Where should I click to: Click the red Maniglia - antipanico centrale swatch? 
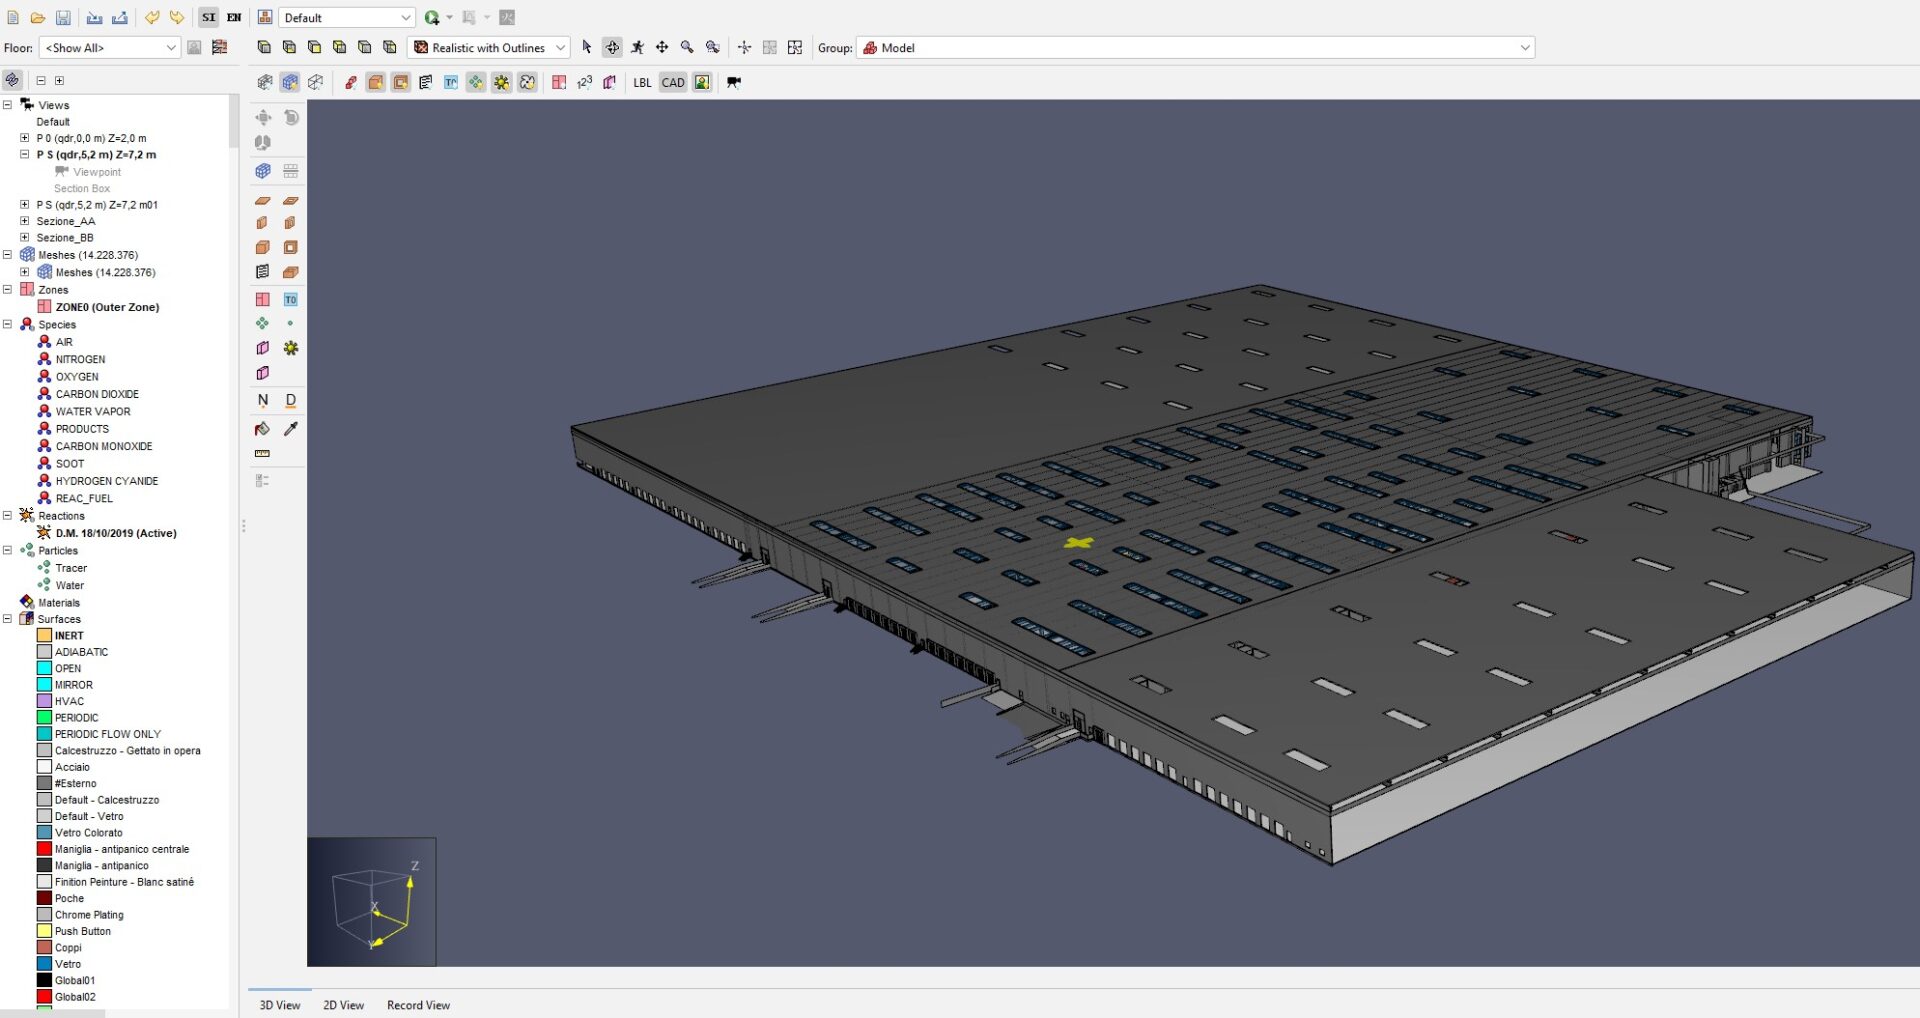44,849
